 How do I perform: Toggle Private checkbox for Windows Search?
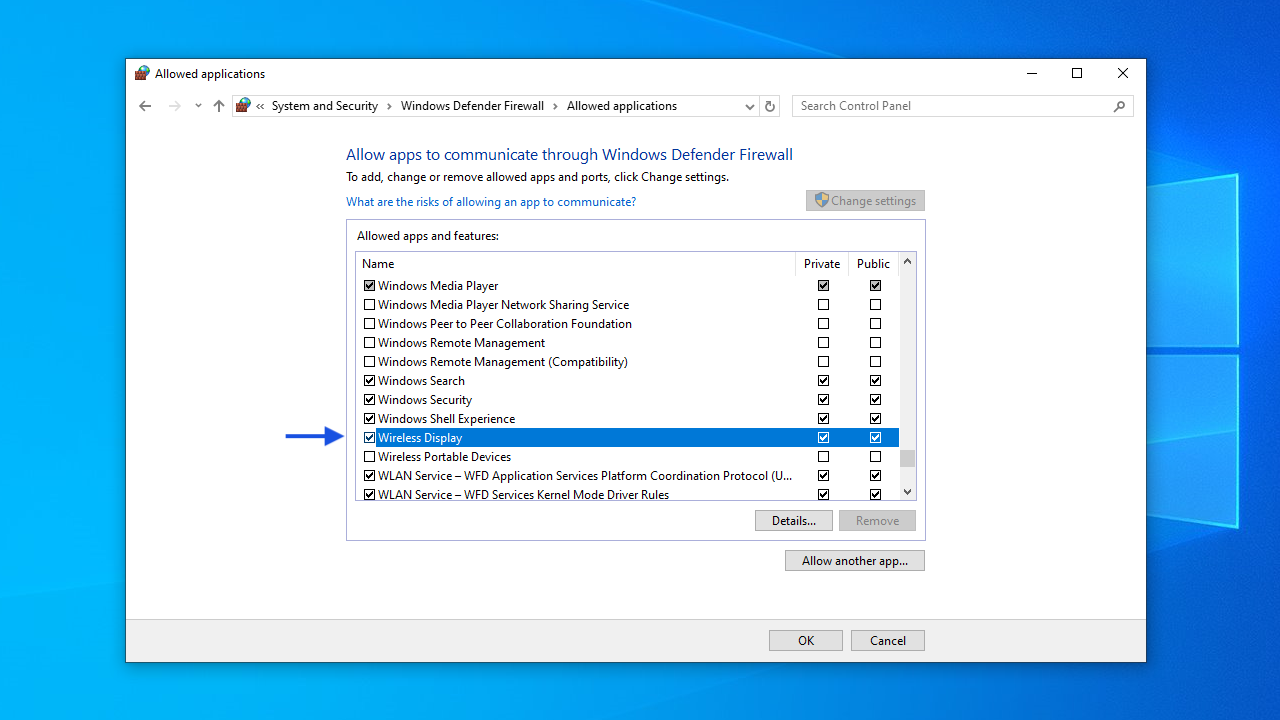pos(824,381)
